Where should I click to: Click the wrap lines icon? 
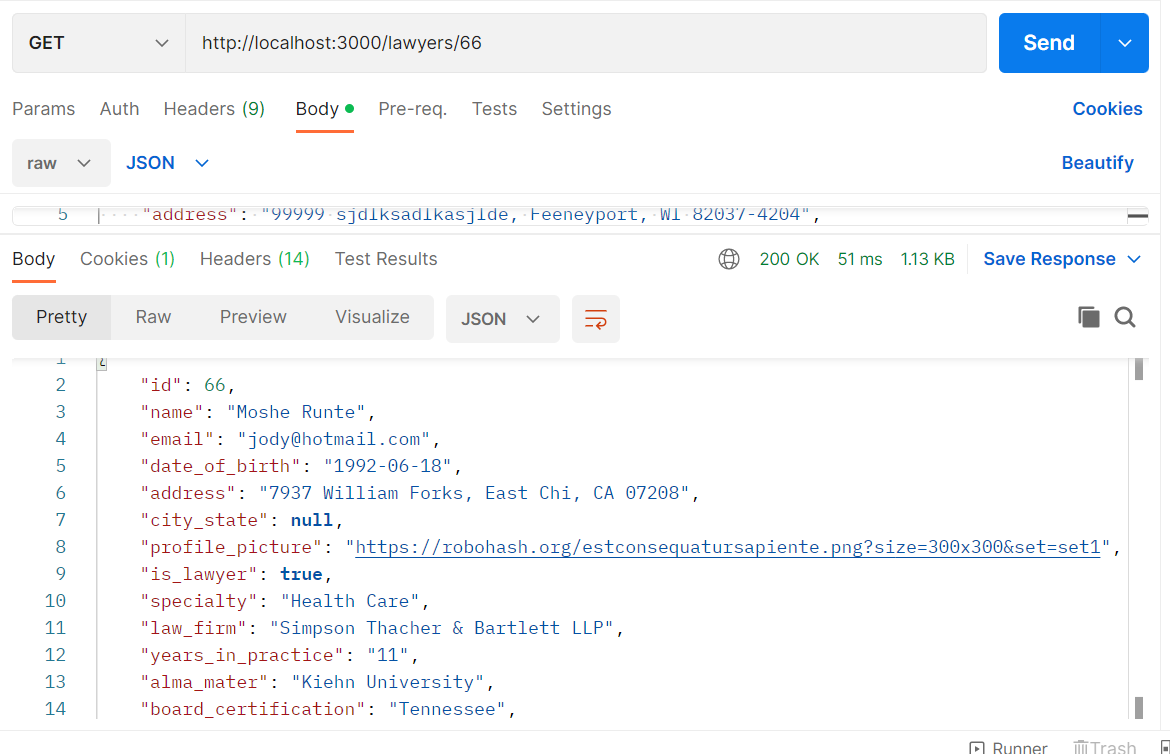595,319
